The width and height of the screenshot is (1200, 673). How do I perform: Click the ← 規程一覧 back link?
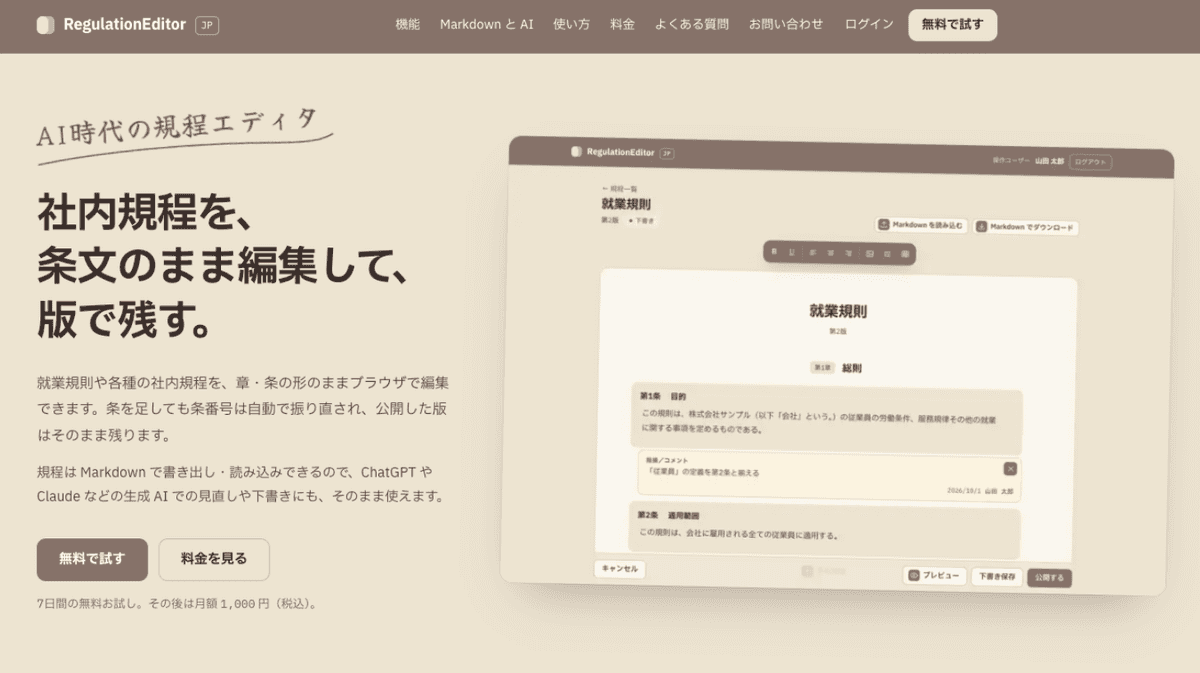point(619,188)
